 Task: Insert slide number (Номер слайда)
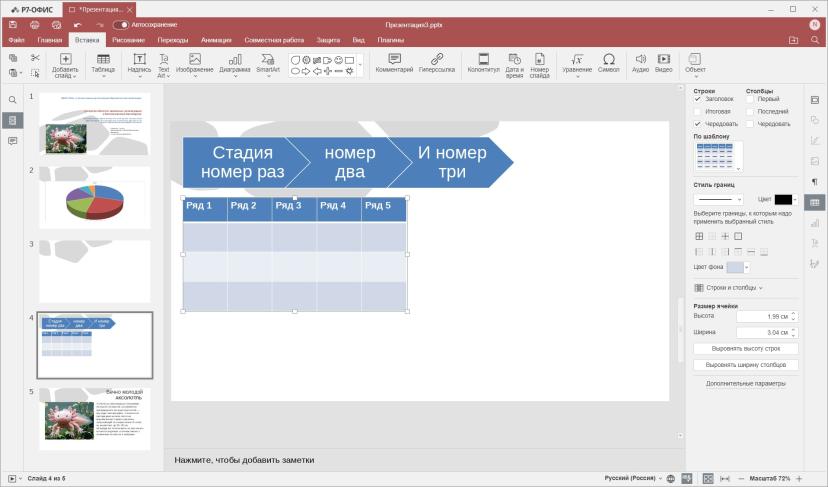click(539, 65)
